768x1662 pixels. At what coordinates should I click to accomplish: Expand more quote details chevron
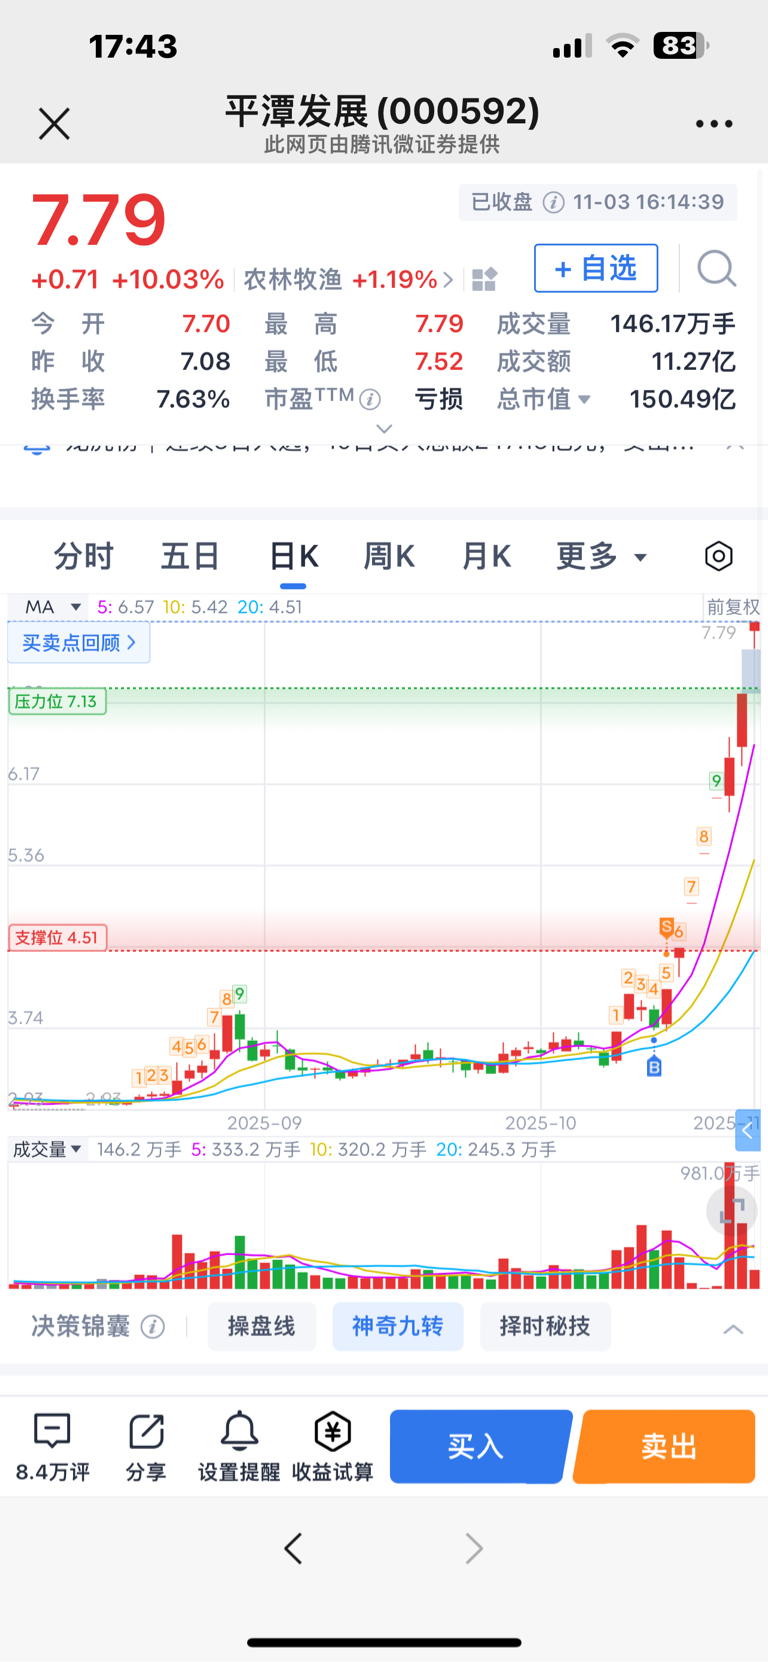(384, 429)
